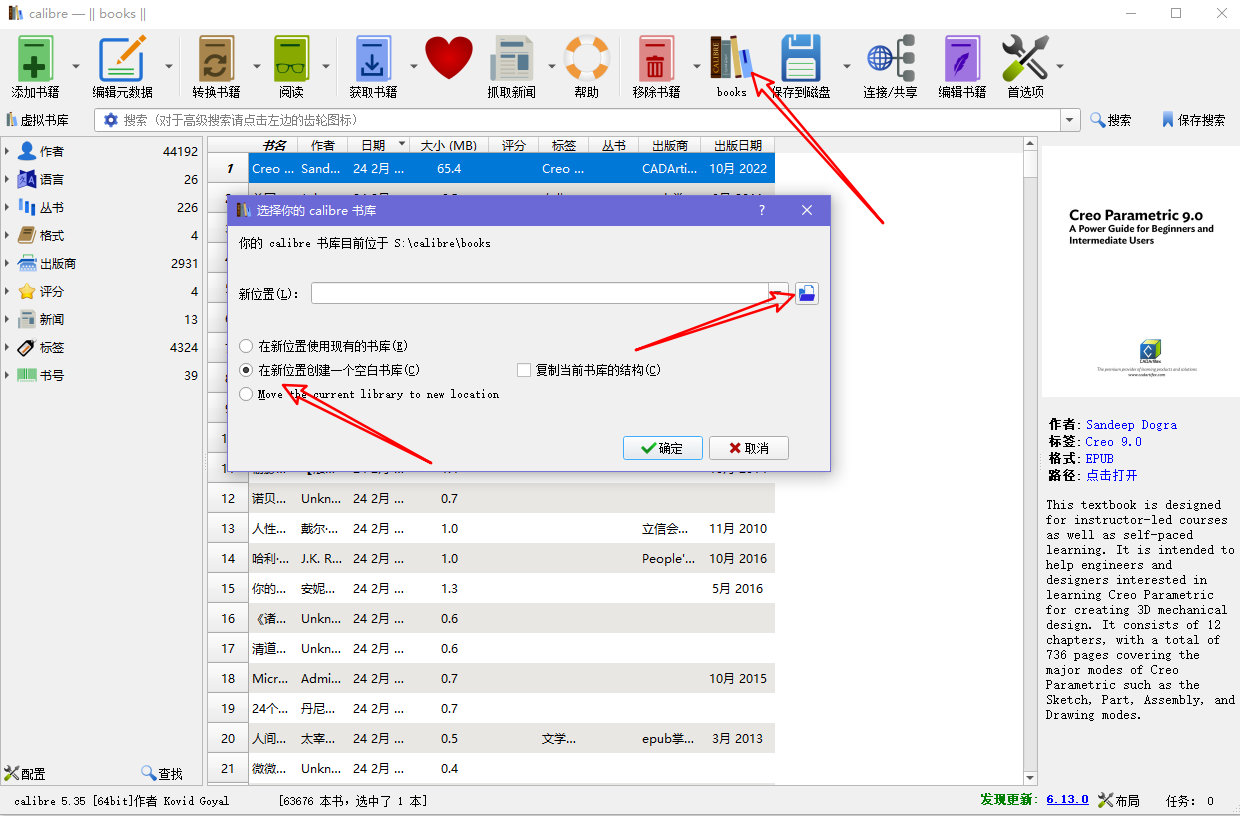This screenshot has width=1240, height=816.
Task: Open the Edit metadata (编辑元数据) tool
Action: [x=122, y=59]
